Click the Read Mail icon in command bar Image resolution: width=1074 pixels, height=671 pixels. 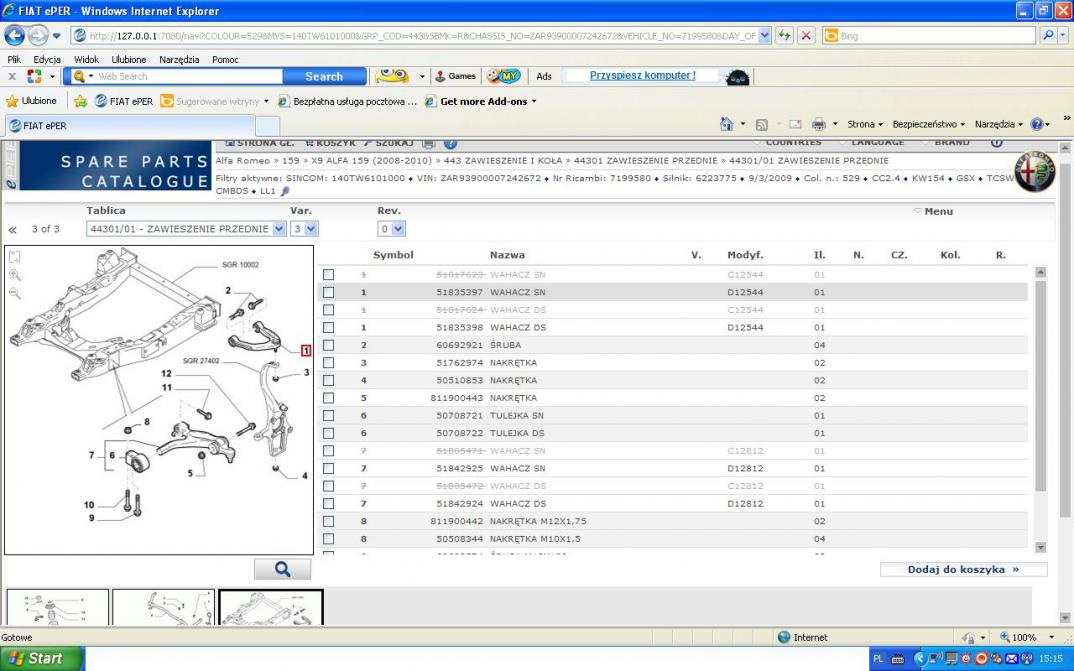pos(795,125)
